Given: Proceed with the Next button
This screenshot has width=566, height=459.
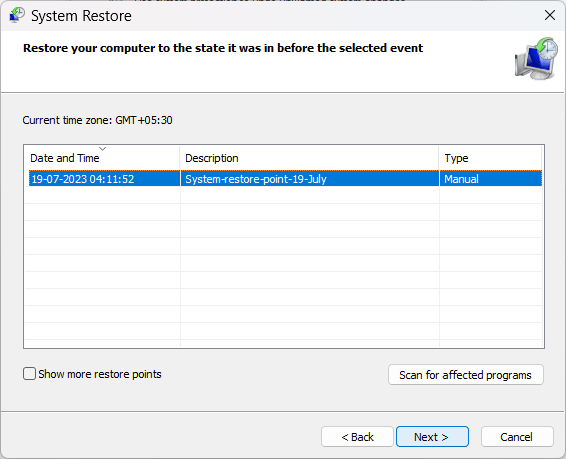Looking at the screenshot, I should click(x=432, y=437).
